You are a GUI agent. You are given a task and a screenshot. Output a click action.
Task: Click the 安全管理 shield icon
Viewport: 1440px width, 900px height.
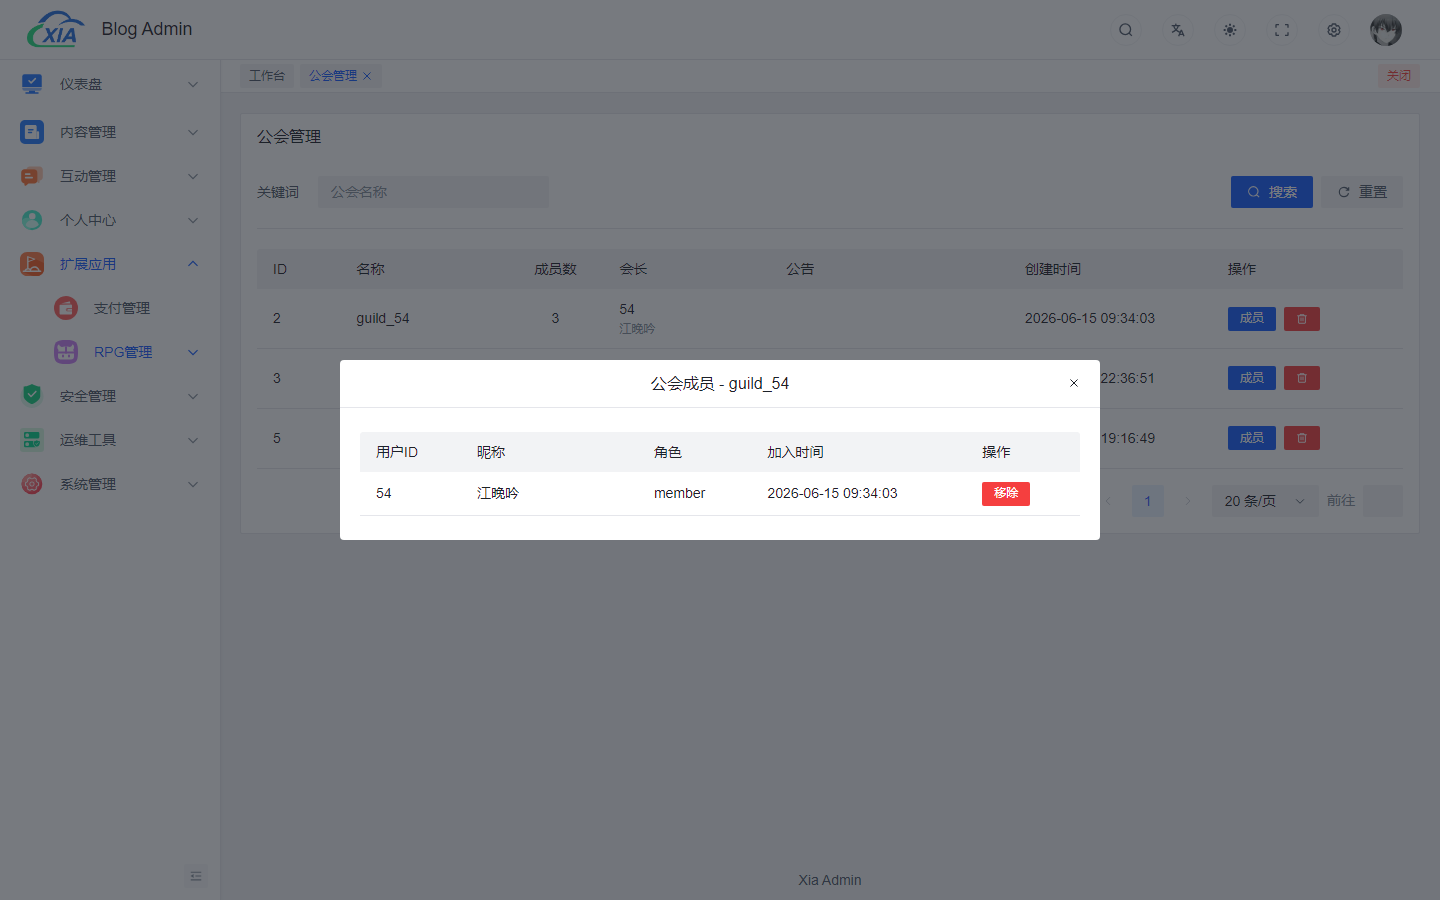point(32,396)
